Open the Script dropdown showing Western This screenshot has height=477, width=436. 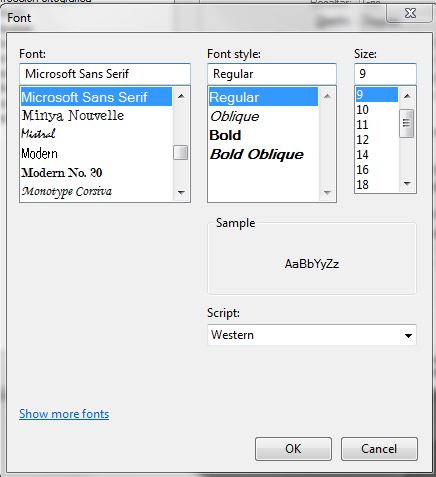coord(312,335)
